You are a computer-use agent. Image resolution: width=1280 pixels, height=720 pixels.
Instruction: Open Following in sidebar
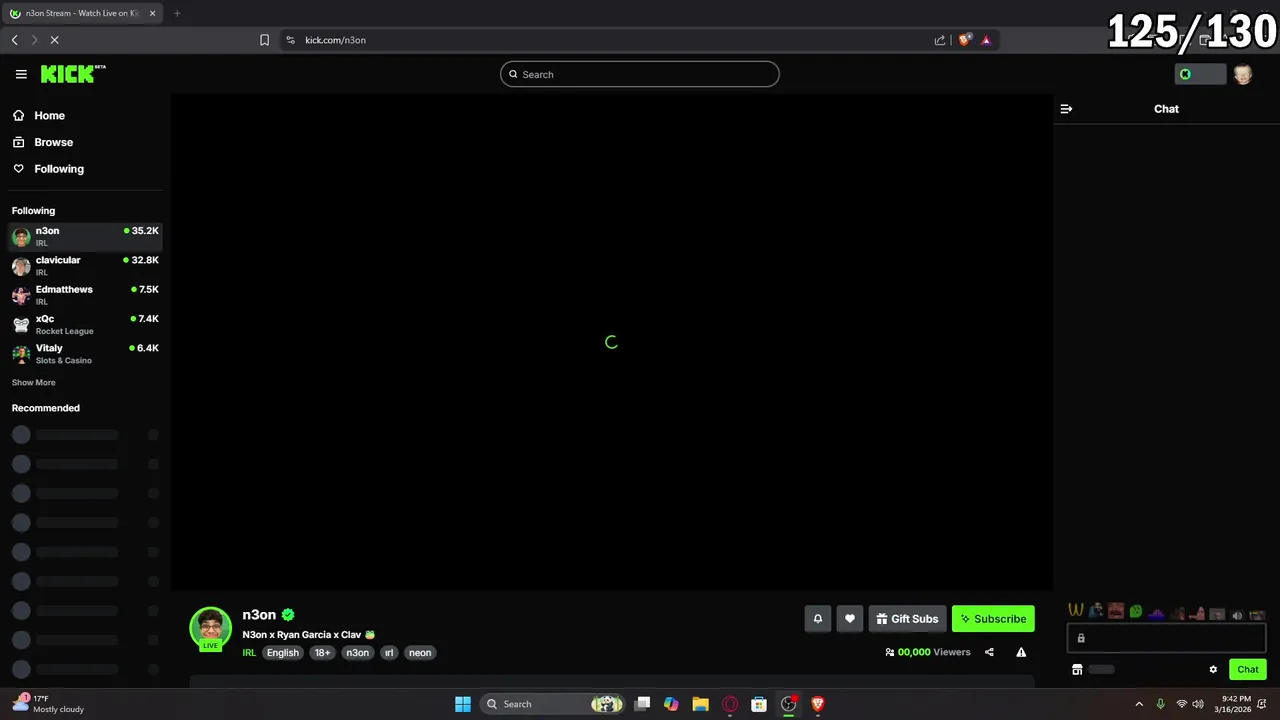[48, 169]
